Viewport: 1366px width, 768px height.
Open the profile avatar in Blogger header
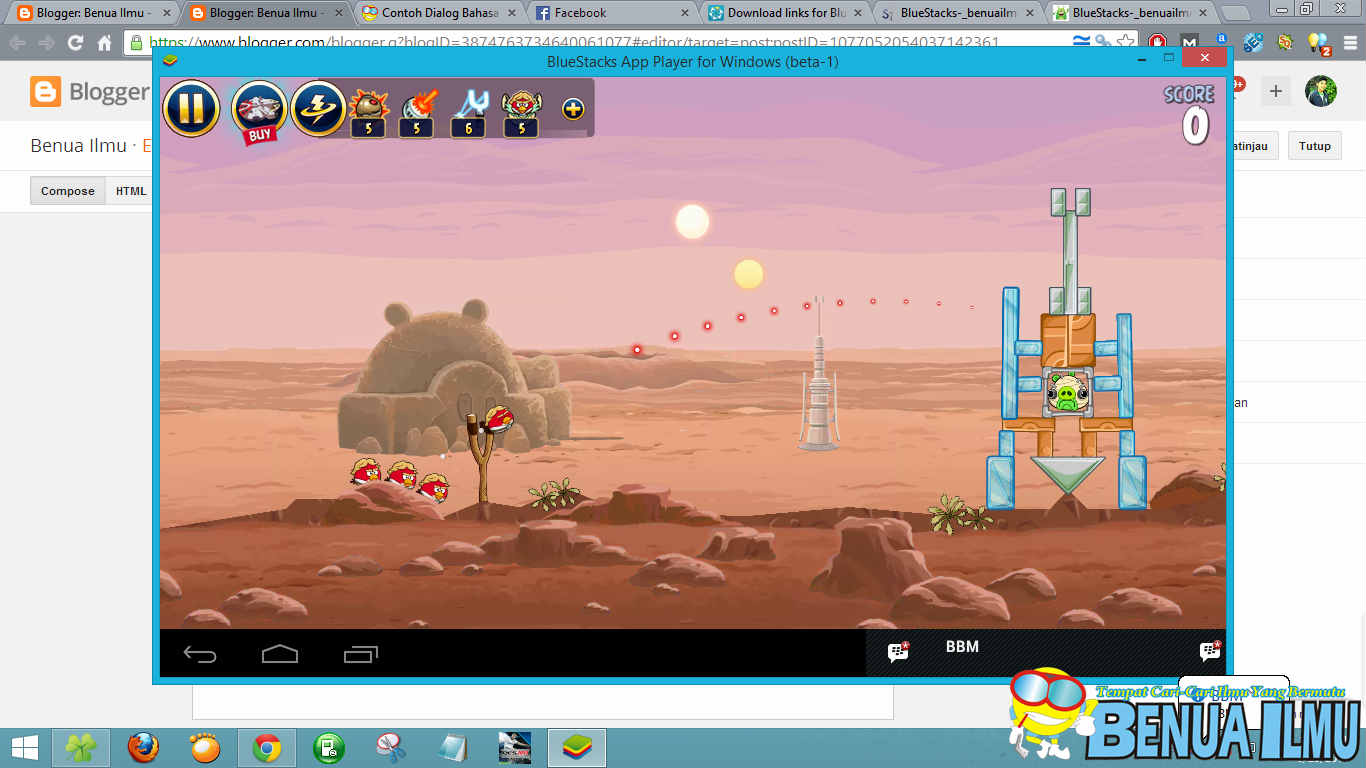(1321, 91)
